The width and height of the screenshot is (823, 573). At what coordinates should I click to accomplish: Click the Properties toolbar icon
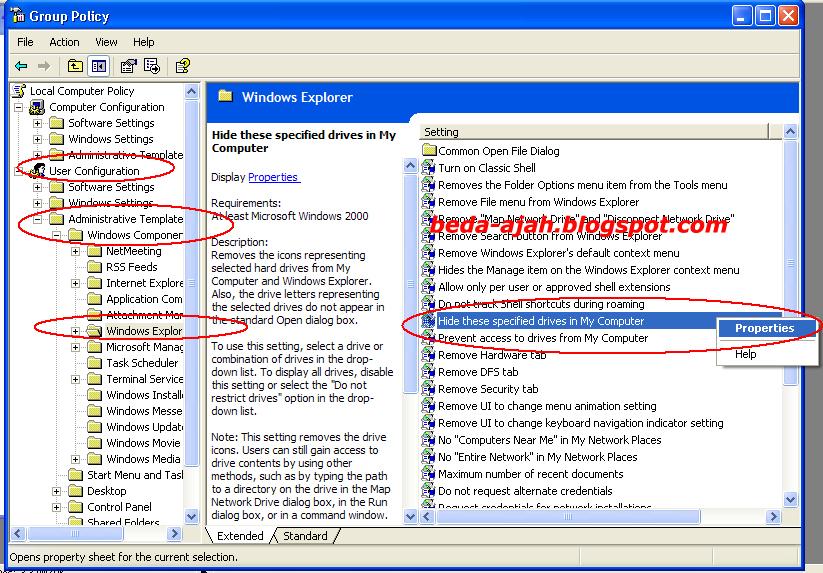pos(128,66)
